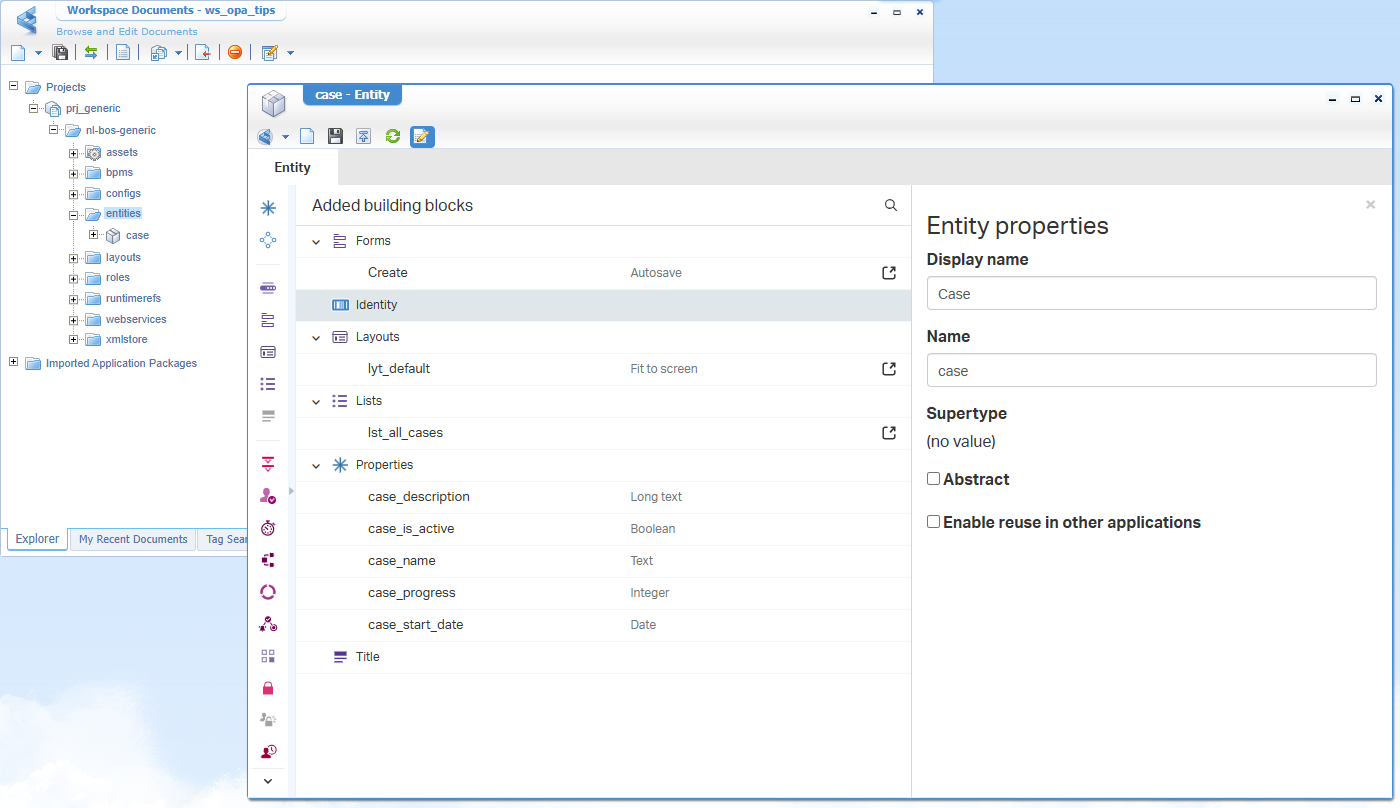
Task: Select the case_description property row
Action: [x=418, y=497]
